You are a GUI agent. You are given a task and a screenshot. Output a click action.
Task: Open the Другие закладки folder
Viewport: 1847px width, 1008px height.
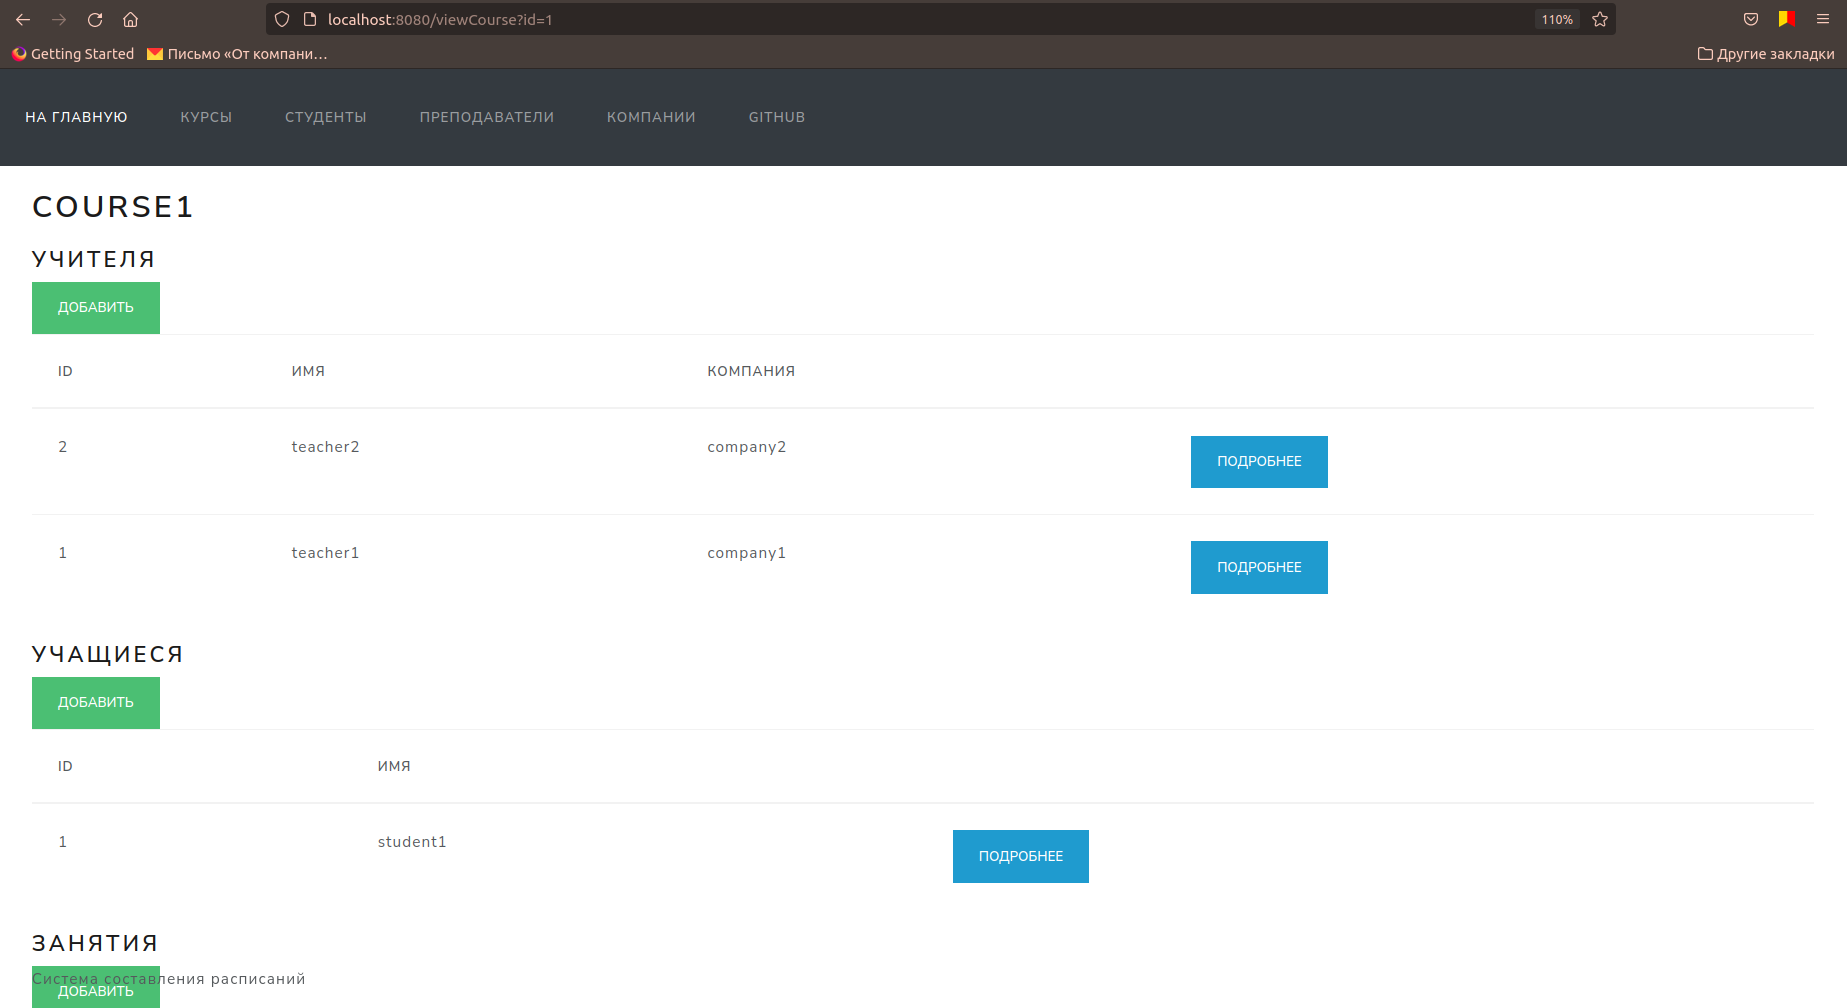point(1765,54)
